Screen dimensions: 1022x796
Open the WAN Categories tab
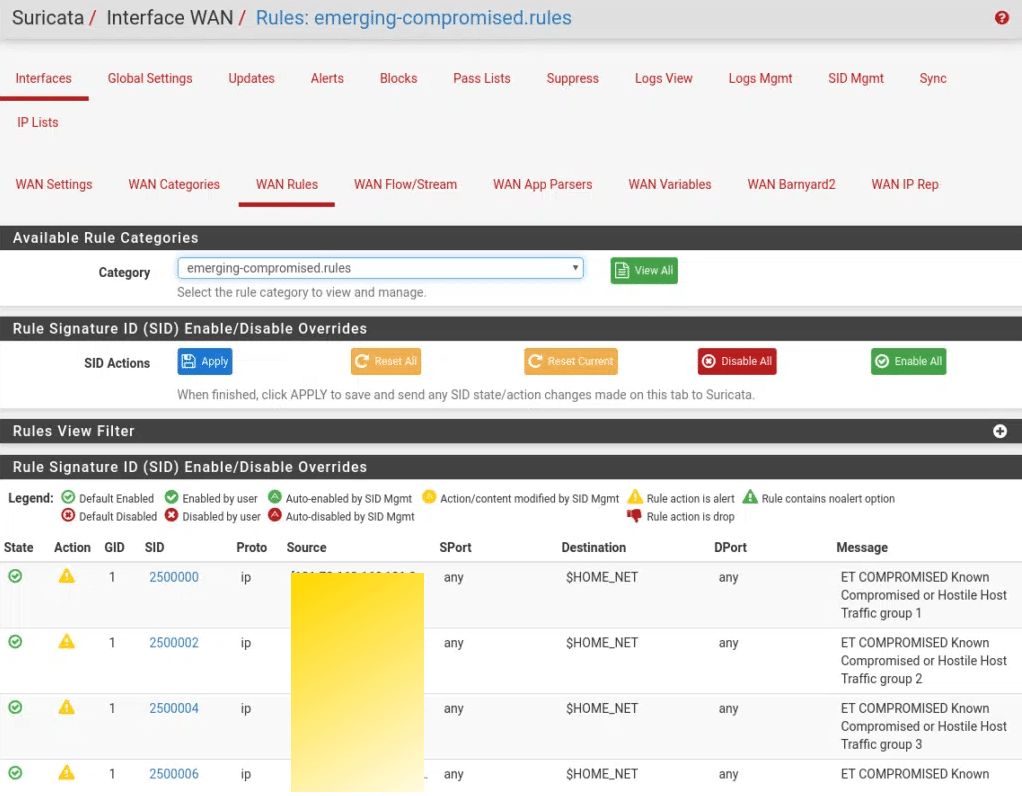(174, 184)
